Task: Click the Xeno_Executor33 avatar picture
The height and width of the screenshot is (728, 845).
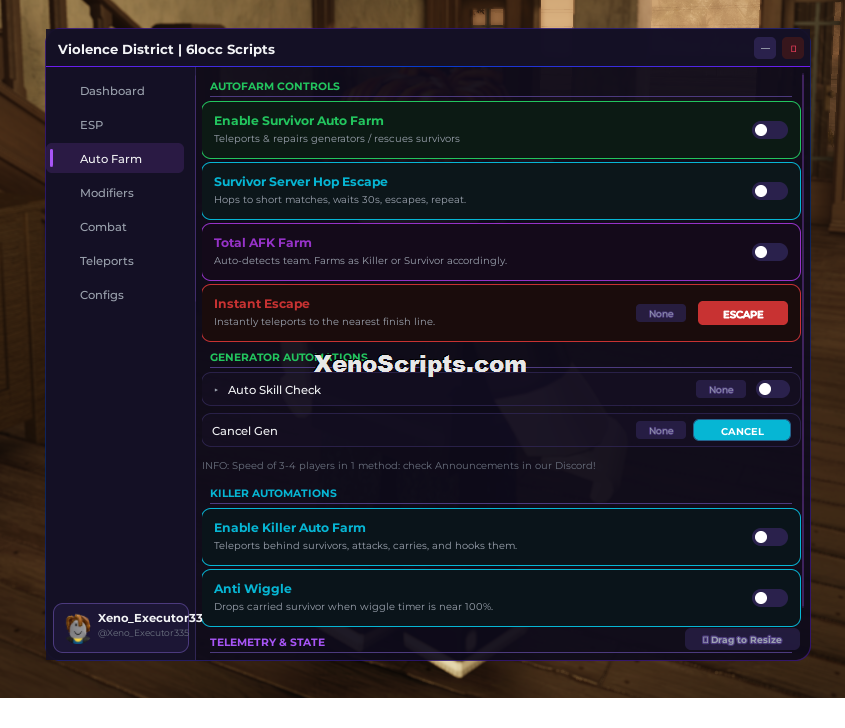Action: pyautogui.click(x=78, y=628)
